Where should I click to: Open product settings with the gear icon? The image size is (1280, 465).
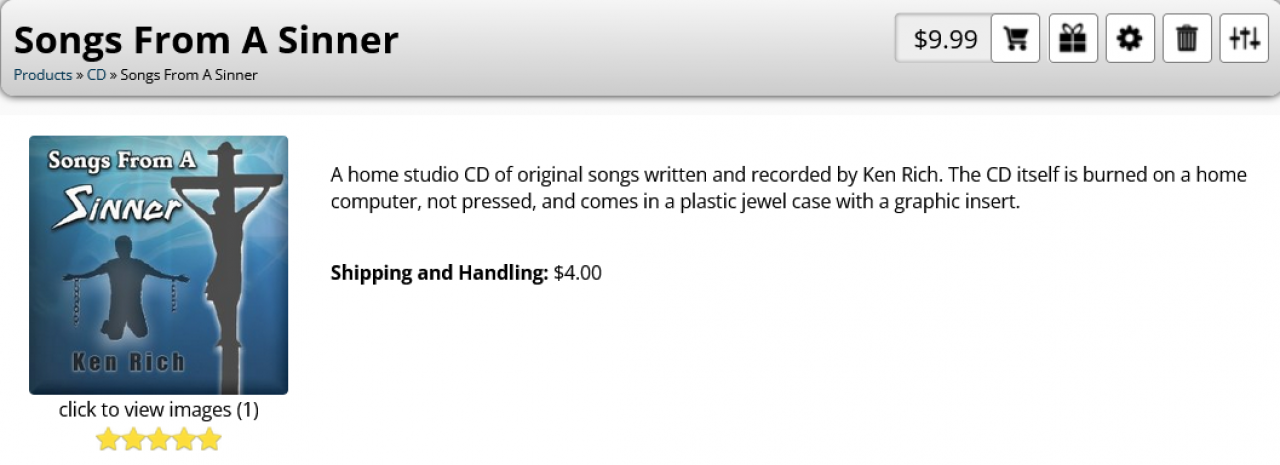tap(1130, 39)
